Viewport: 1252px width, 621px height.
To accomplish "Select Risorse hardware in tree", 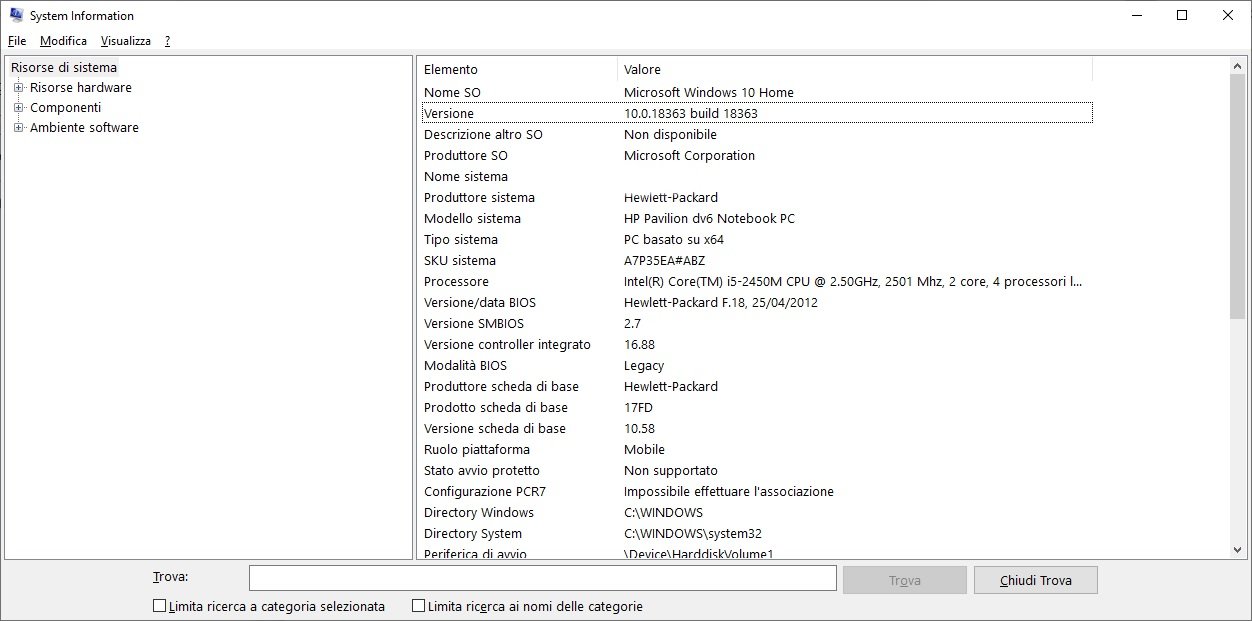I will click(81, 88).
